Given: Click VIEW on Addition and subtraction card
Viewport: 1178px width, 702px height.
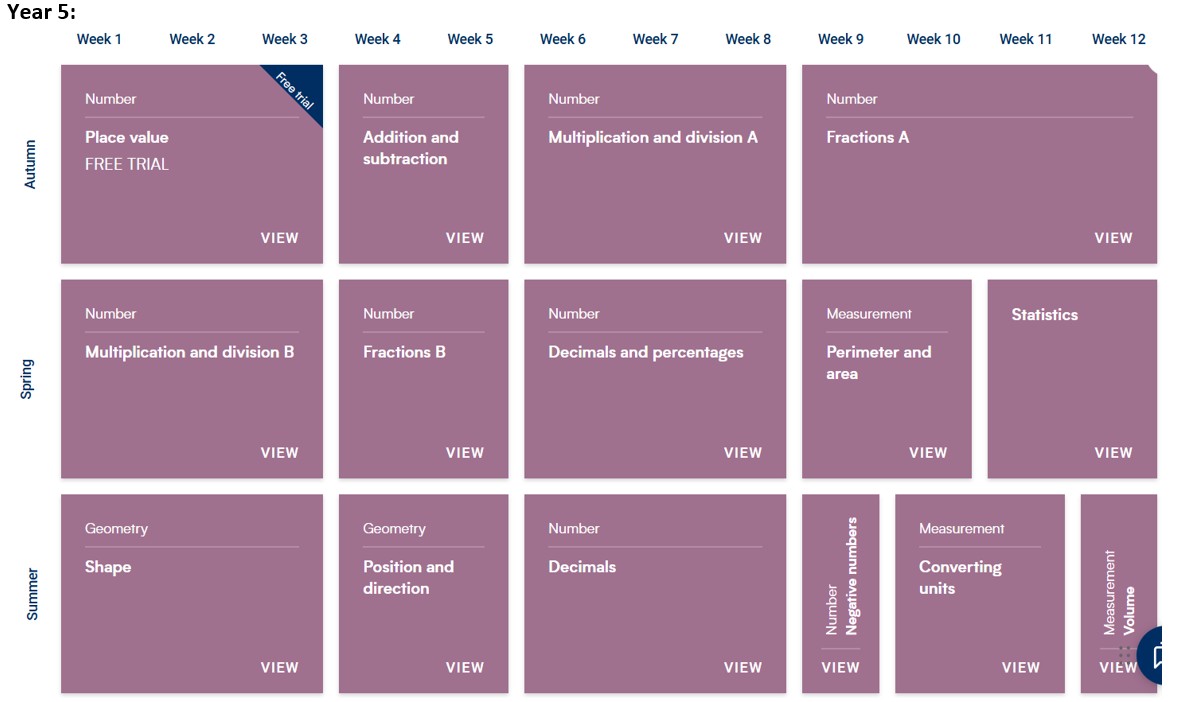Looking at the screenshot, I should point(464,238).
